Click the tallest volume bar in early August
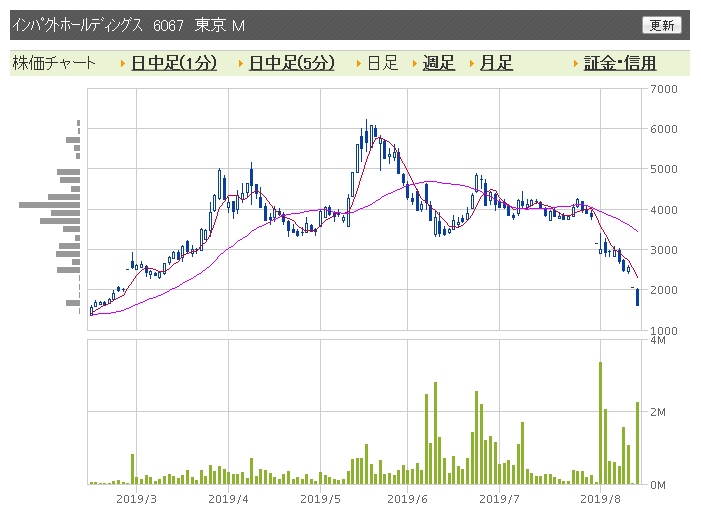This screenshot has height=525, width=701. click(600, 423)
